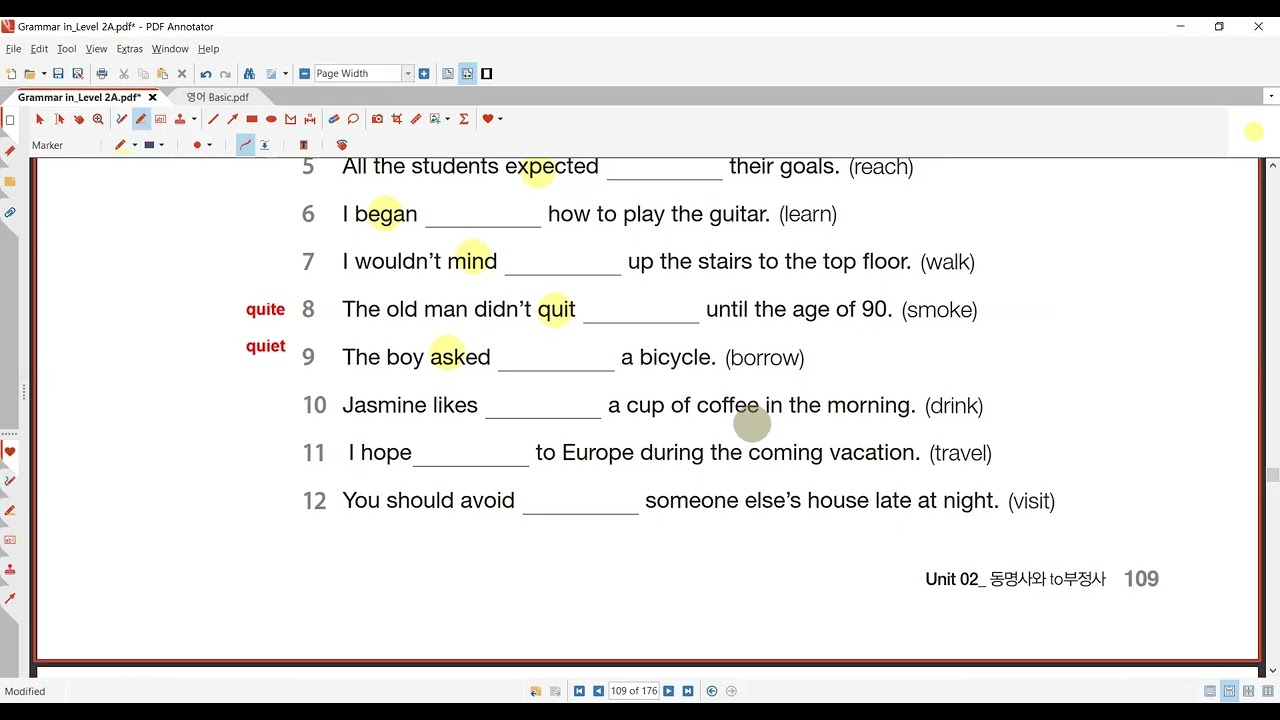Go to the previous page
The height and width of the screenshot is (720, 1280).
click(x=598, y=691)
